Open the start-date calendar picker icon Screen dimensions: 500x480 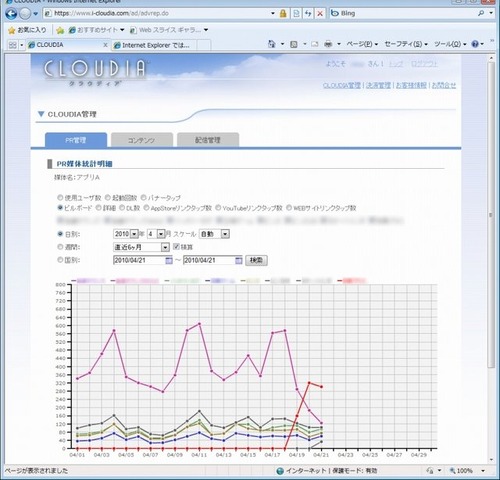tap(169, 260)
